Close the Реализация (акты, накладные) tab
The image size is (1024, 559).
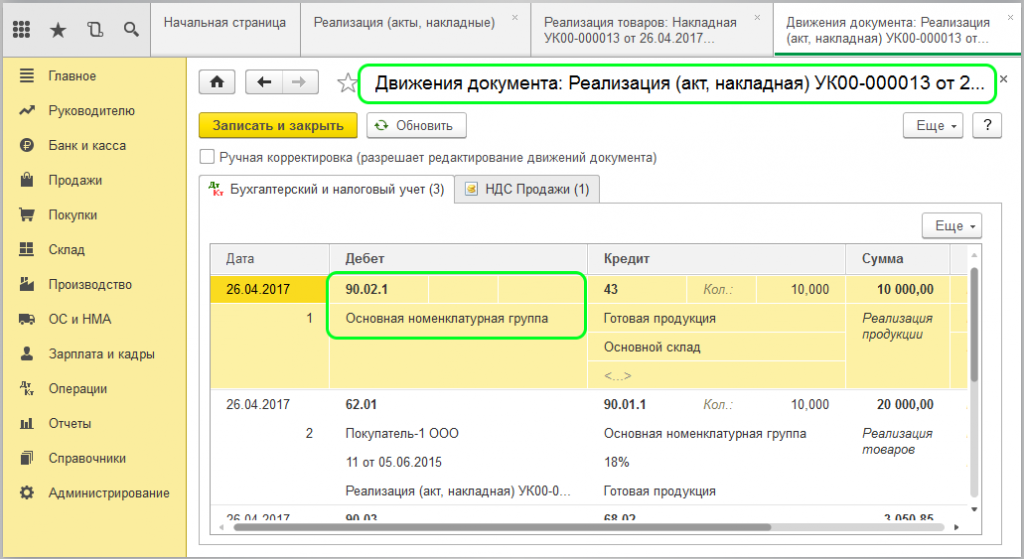pos(515,18)
